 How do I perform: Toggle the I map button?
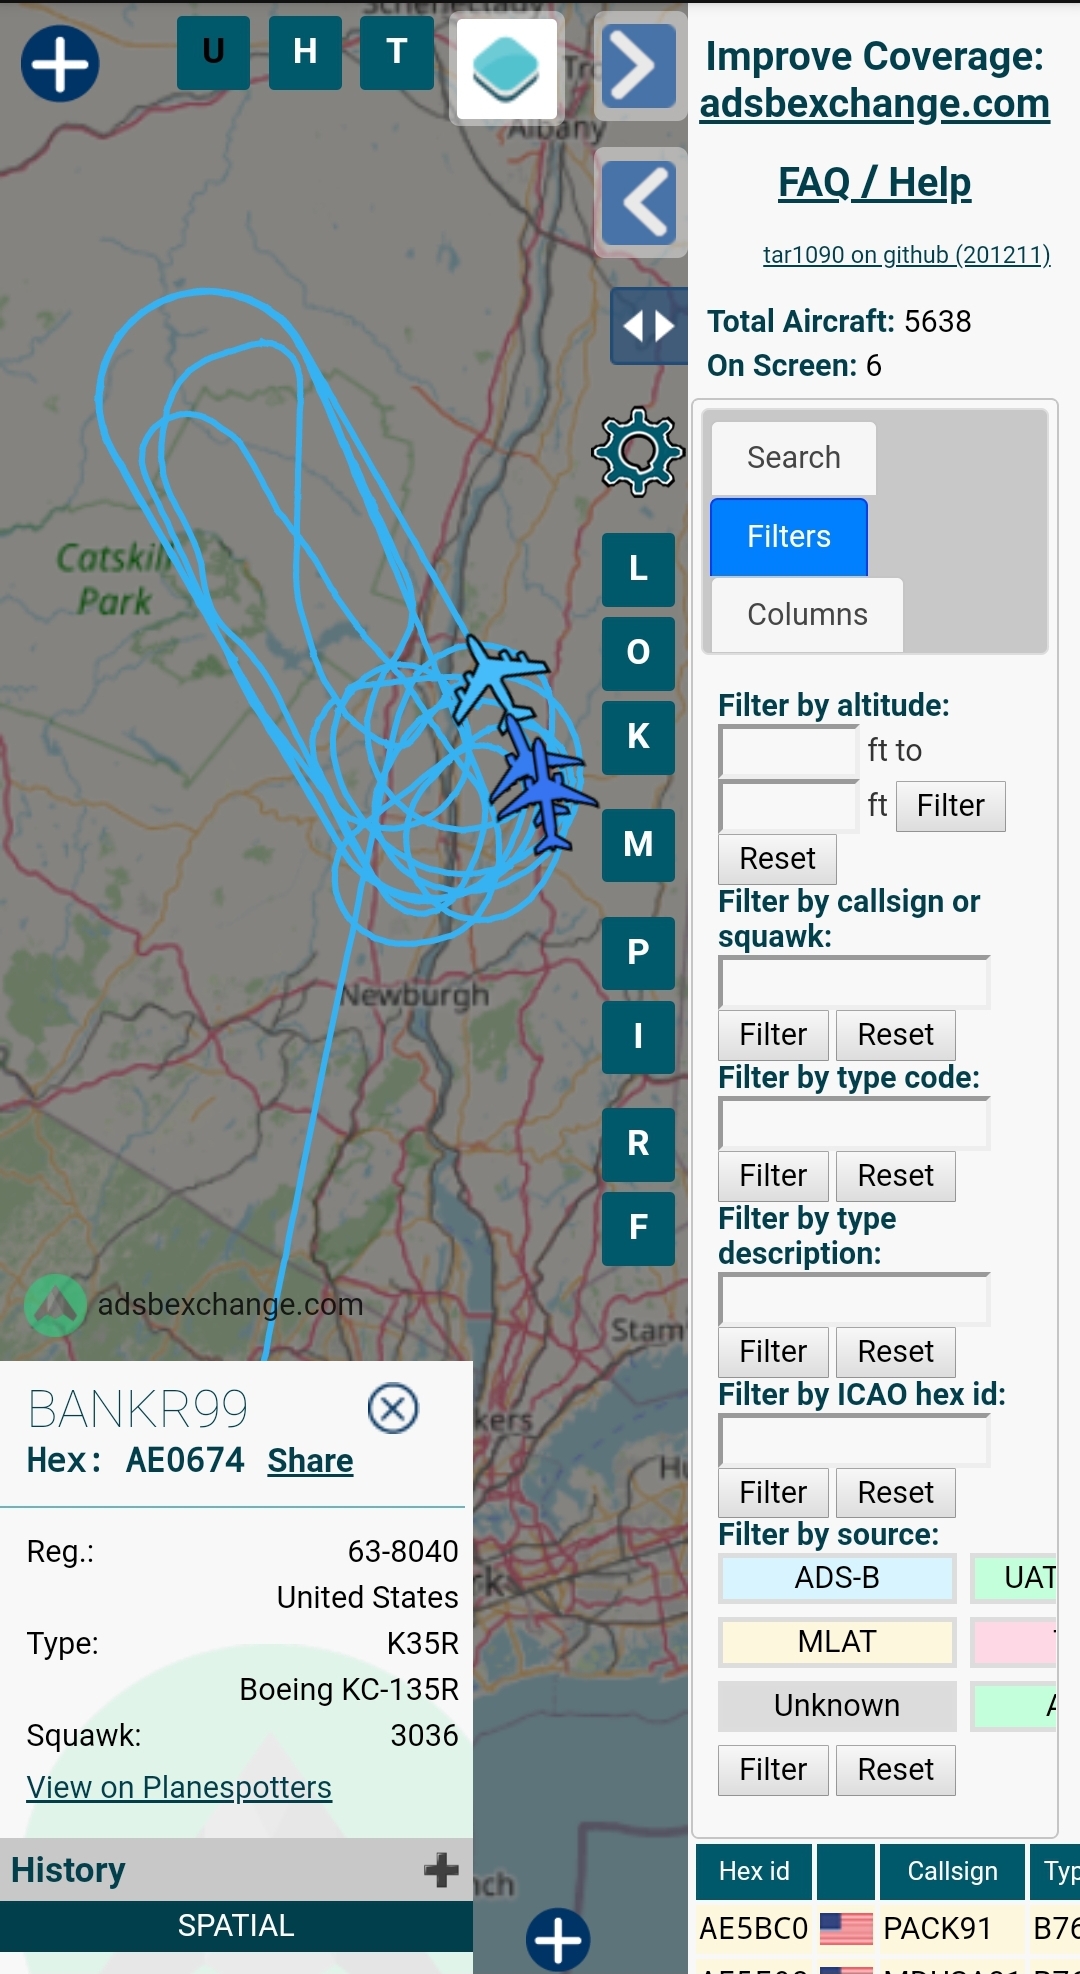(638, 1037)
